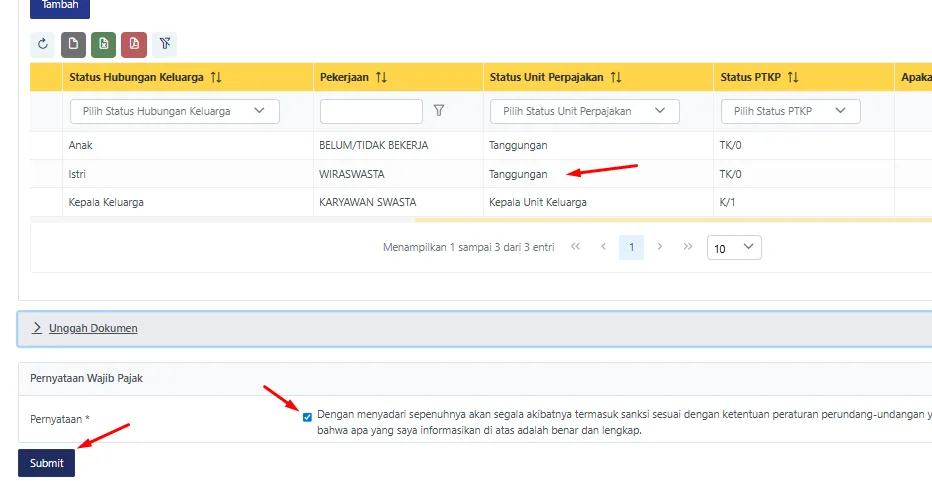The width and height of the screenshot is (932, 481).
Task: Sort the Pekerjaan column
Action: click(x=381, y=77)
